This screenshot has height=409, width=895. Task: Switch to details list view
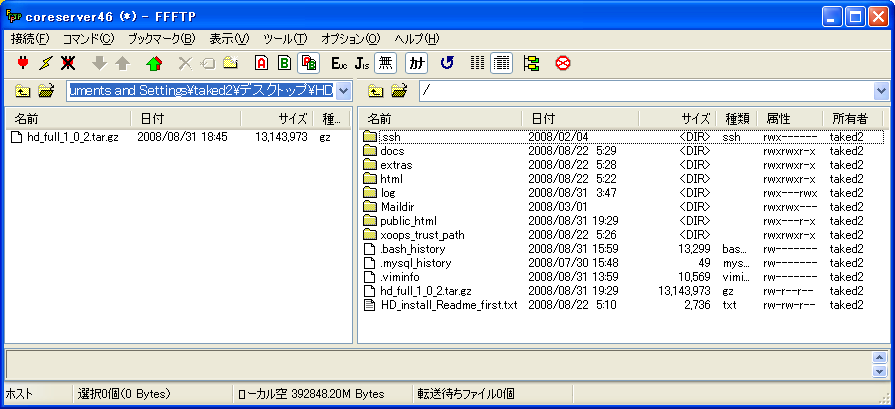(501, 63)
